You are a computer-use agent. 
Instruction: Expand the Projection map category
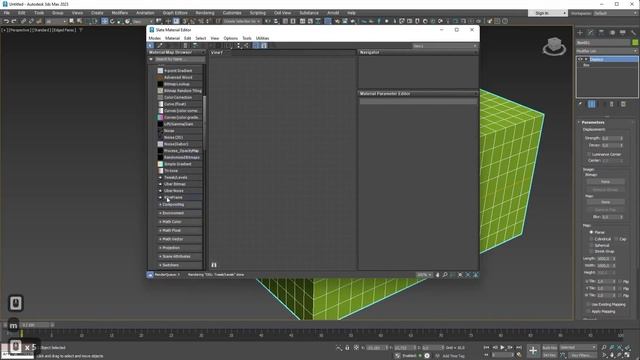click(x=179, y=248)
